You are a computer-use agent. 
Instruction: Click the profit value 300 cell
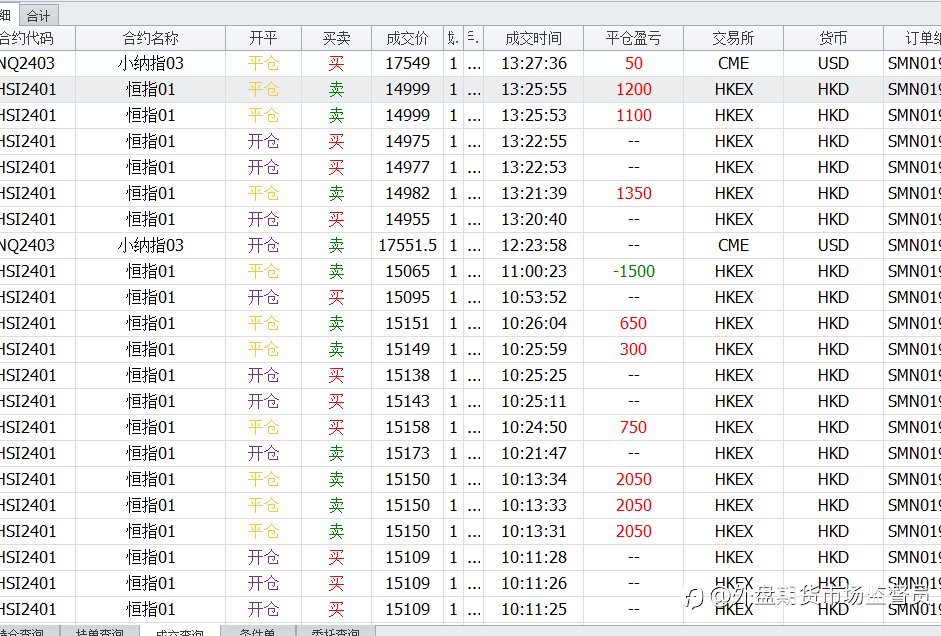coord(633,349)
